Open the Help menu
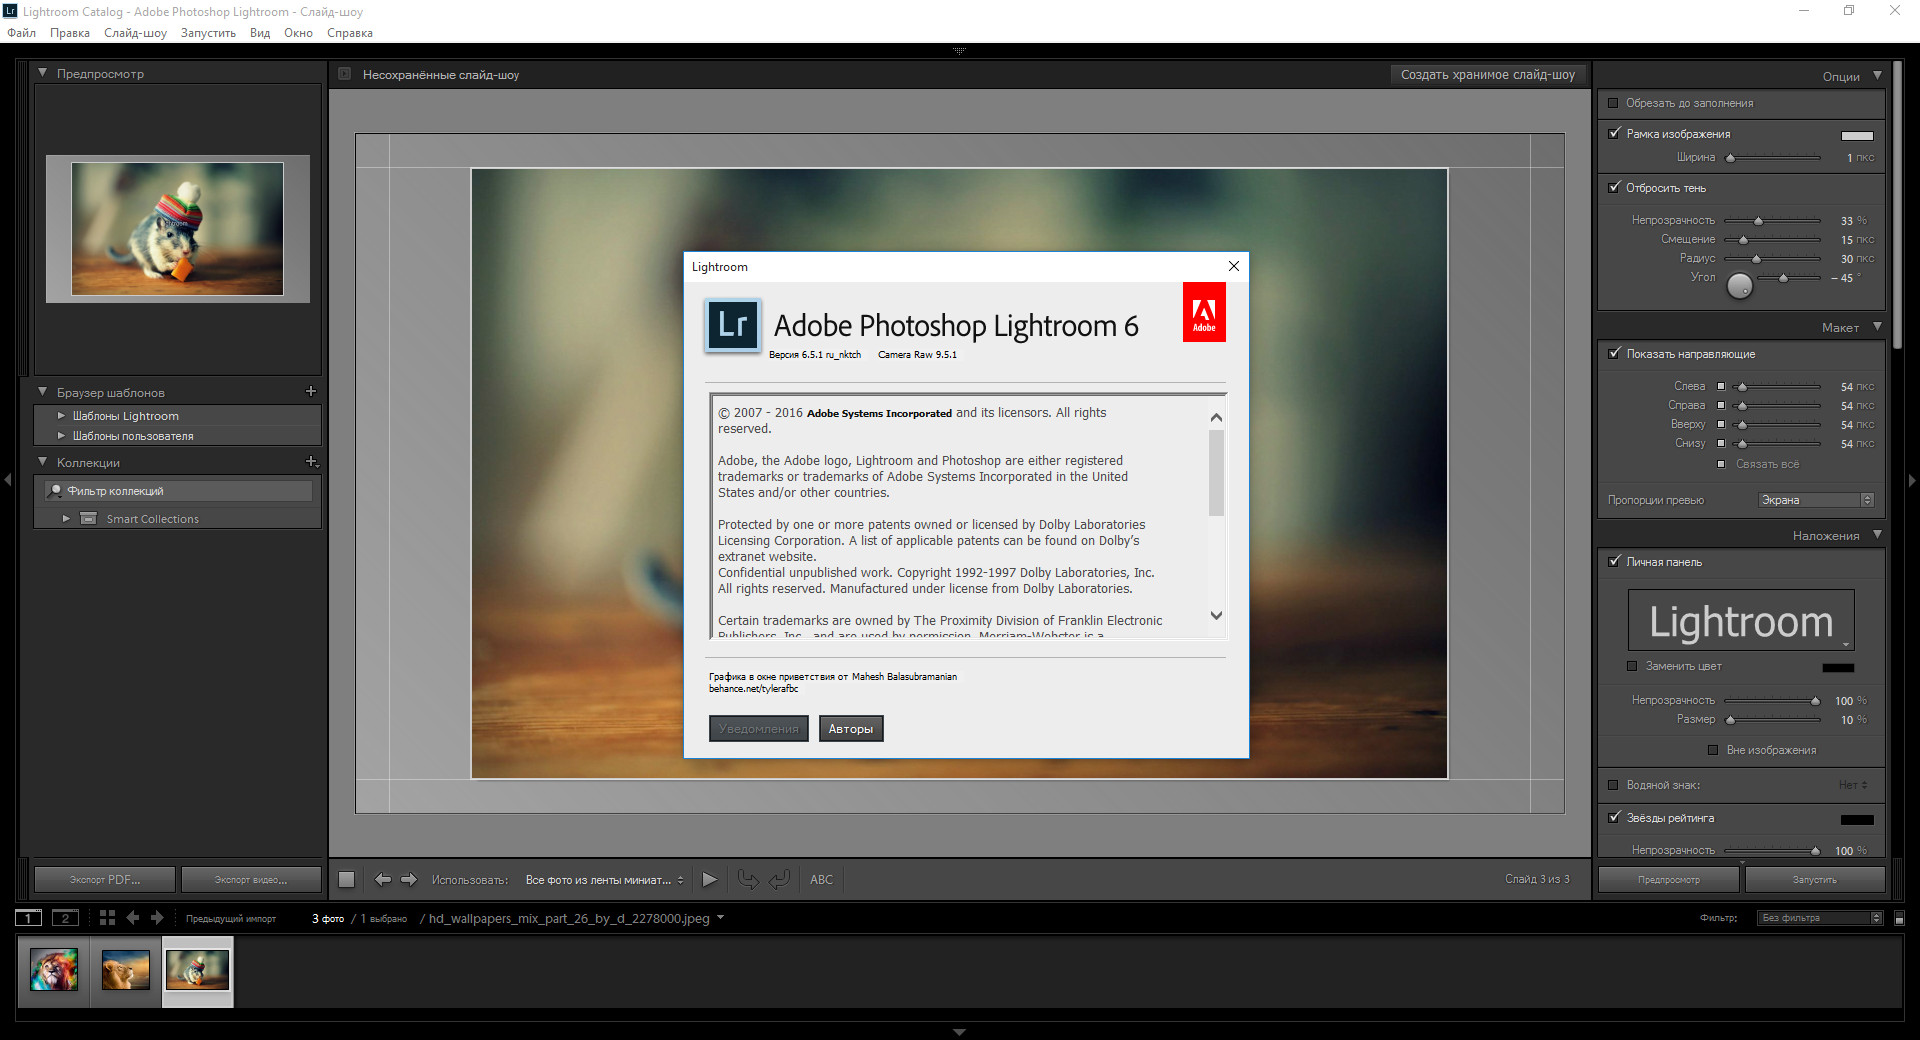The image size is (1920, 1040). click(x=350, y=33)
